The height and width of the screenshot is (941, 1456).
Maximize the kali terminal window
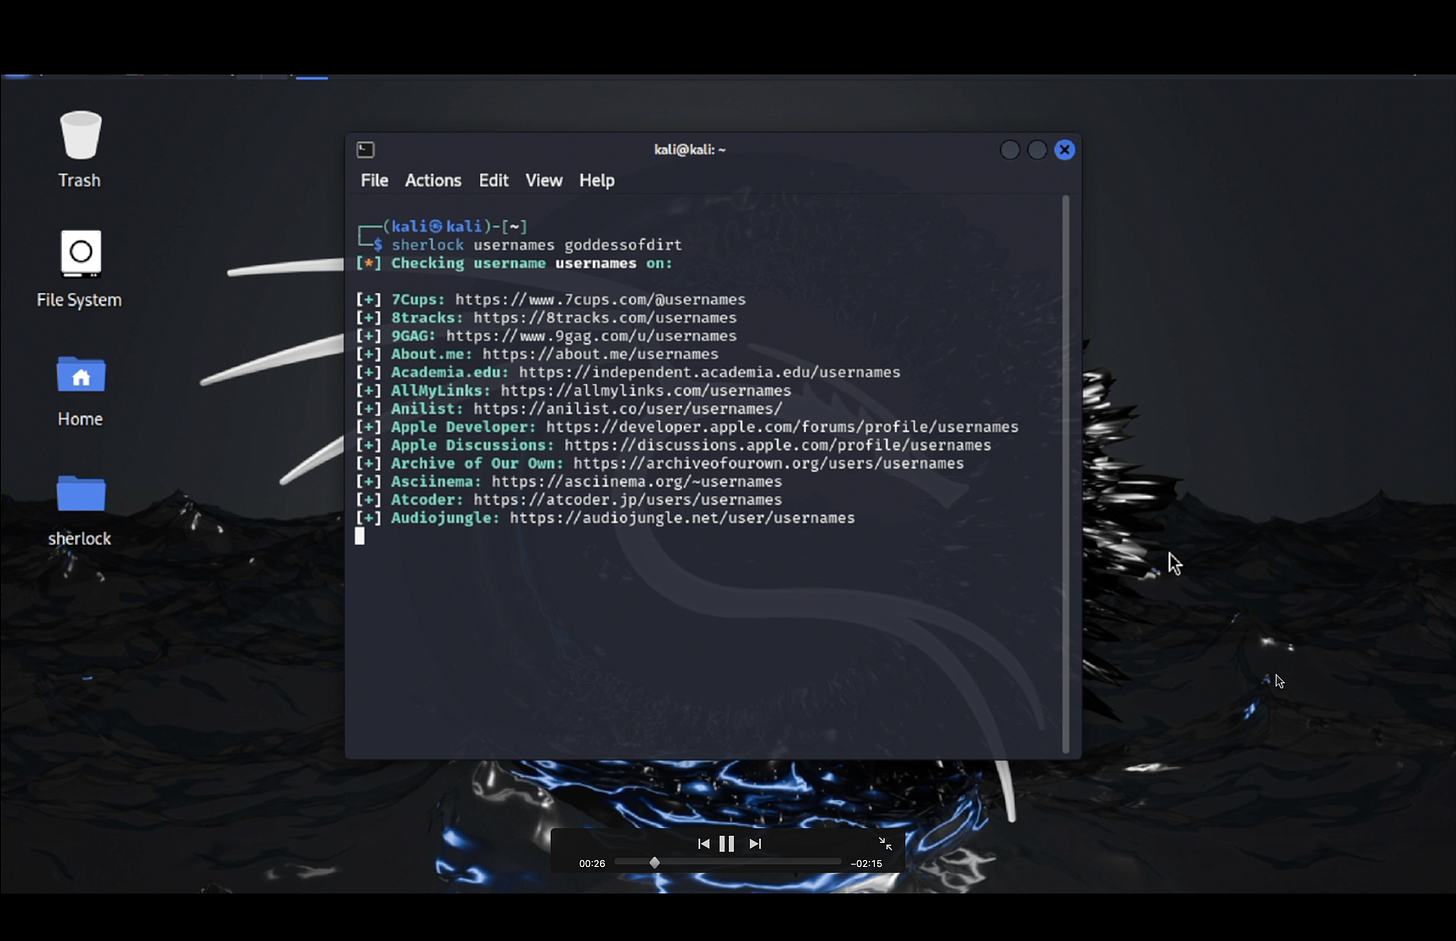[1037, 150]
